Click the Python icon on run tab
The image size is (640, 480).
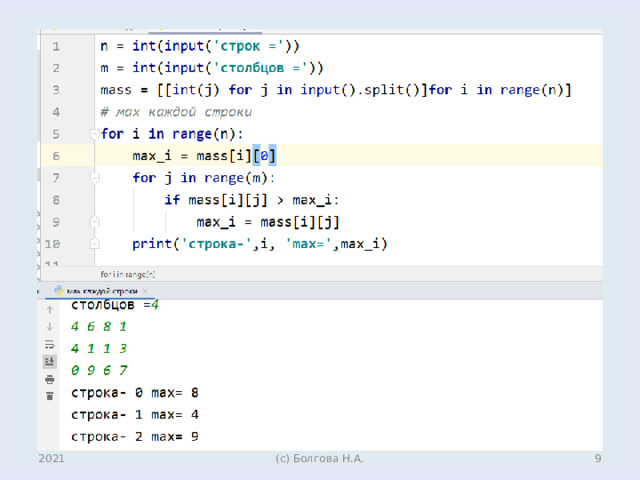coord(59,291)
